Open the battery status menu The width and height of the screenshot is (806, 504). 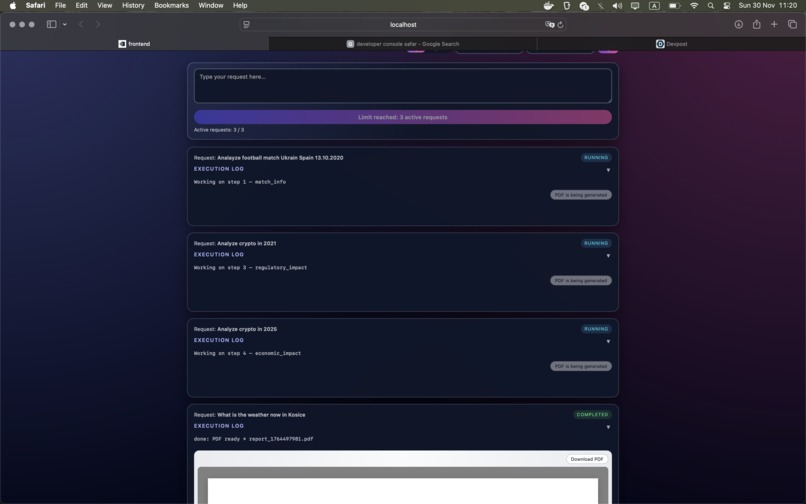pyautogui.click(x=674, y=6)
